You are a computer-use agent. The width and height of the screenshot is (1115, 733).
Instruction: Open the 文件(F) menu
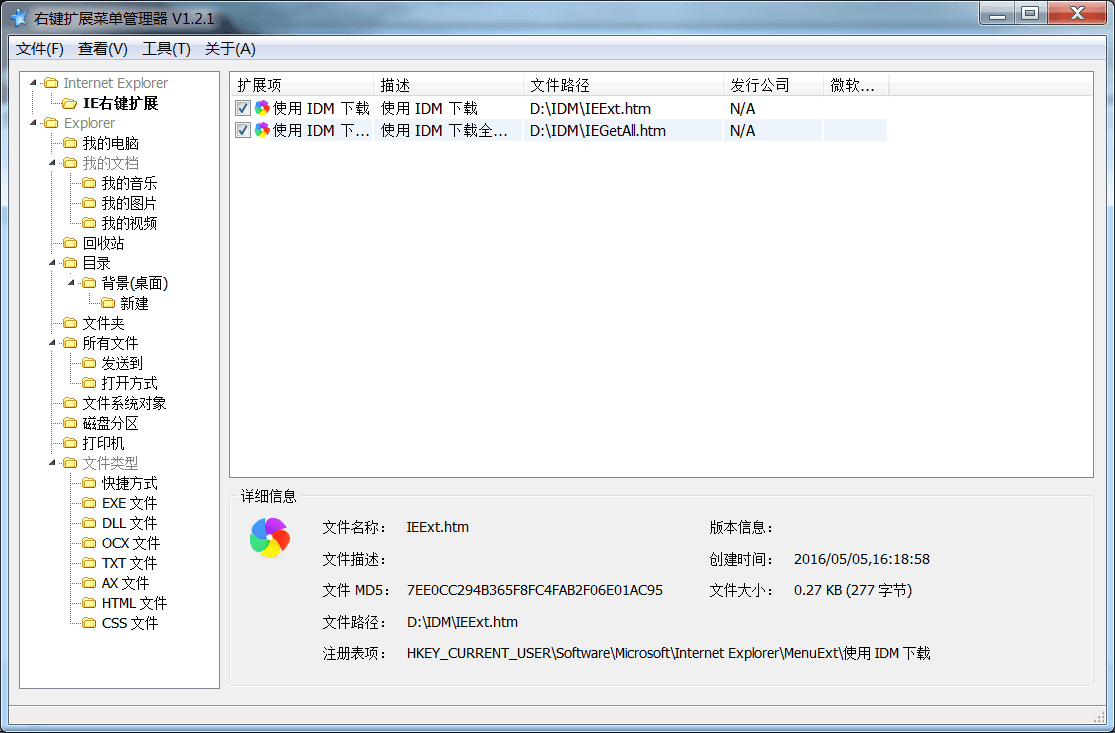pyautogui.click(x=40, y=49)
